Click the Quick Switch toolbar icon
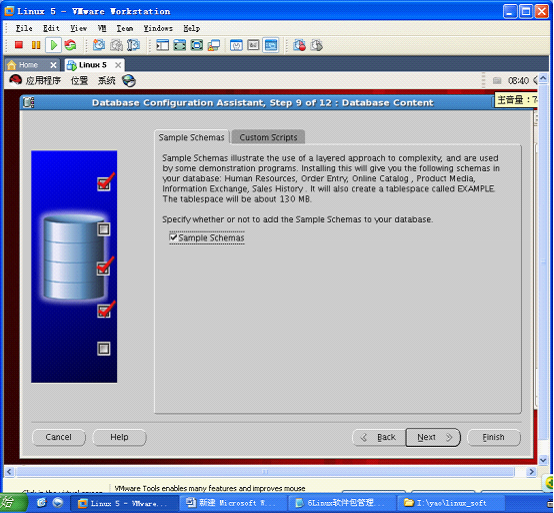 click(197, 45)
